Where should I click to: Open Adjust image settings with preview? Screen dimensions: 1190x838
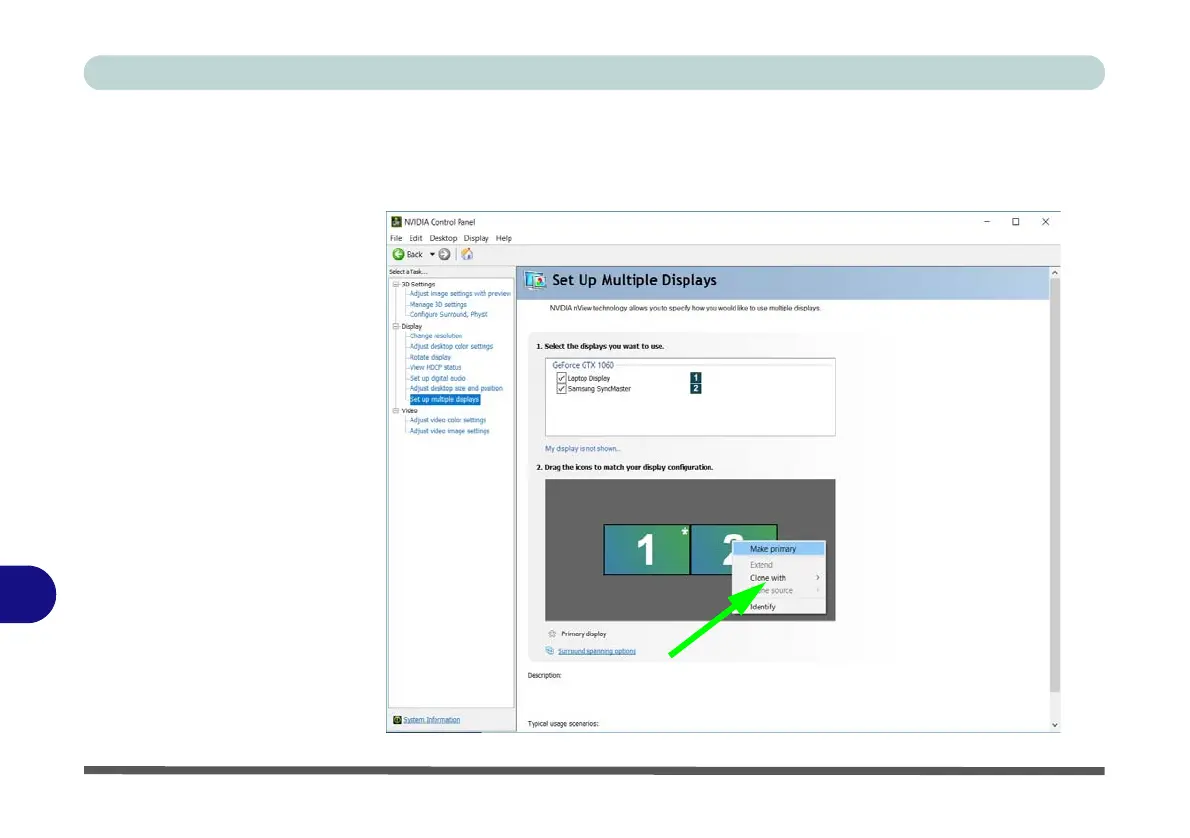[460, 294]
